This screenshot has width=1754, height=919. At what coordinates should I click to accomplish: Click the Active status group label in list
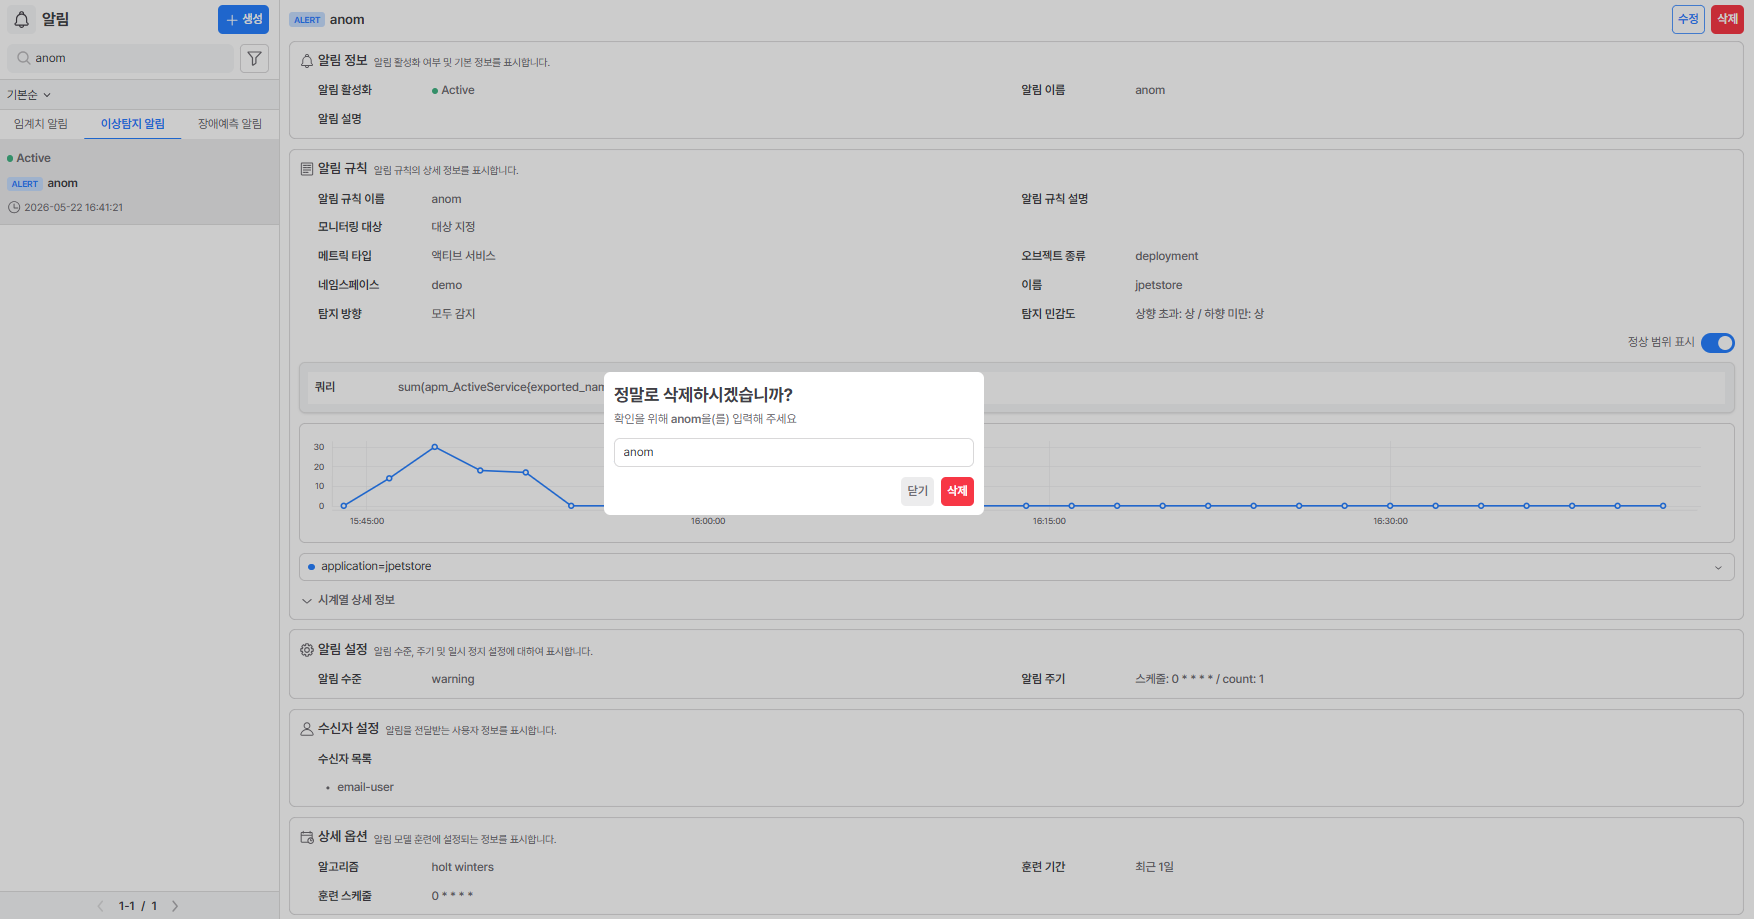click(x=29, y=158)
